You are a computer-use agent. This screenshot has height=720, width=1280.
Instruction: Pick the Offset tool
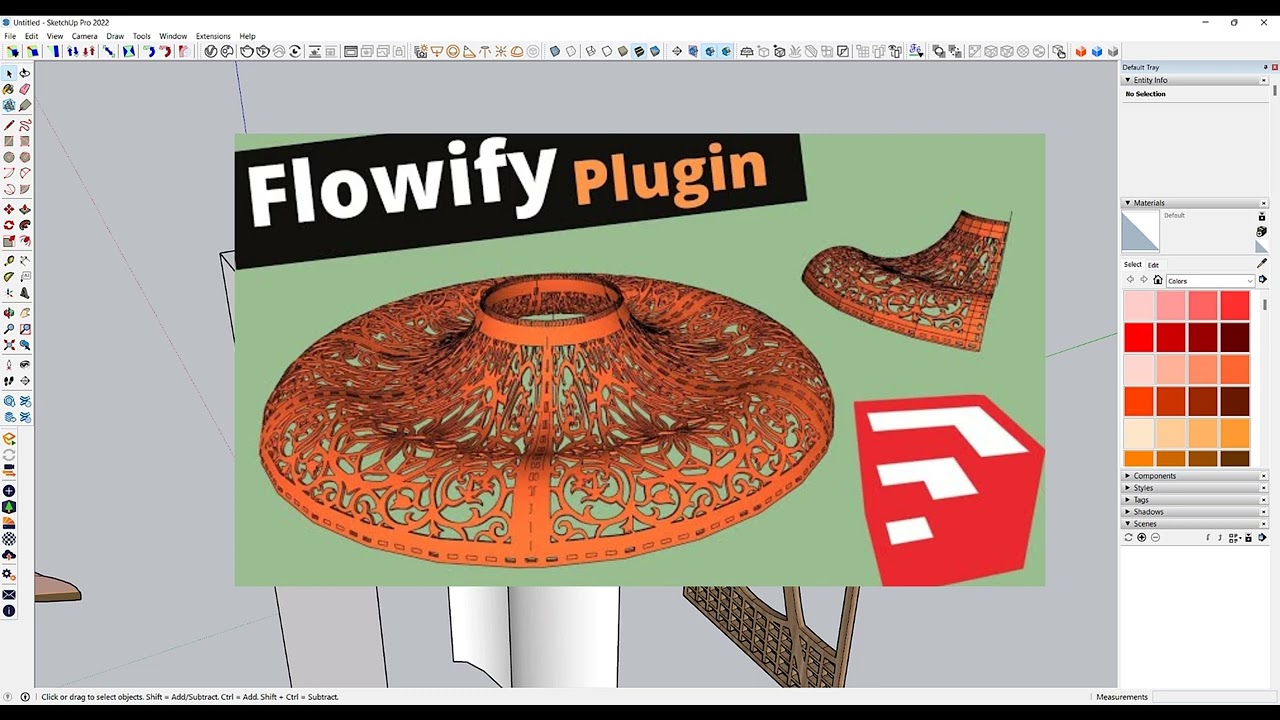point(25,241)
